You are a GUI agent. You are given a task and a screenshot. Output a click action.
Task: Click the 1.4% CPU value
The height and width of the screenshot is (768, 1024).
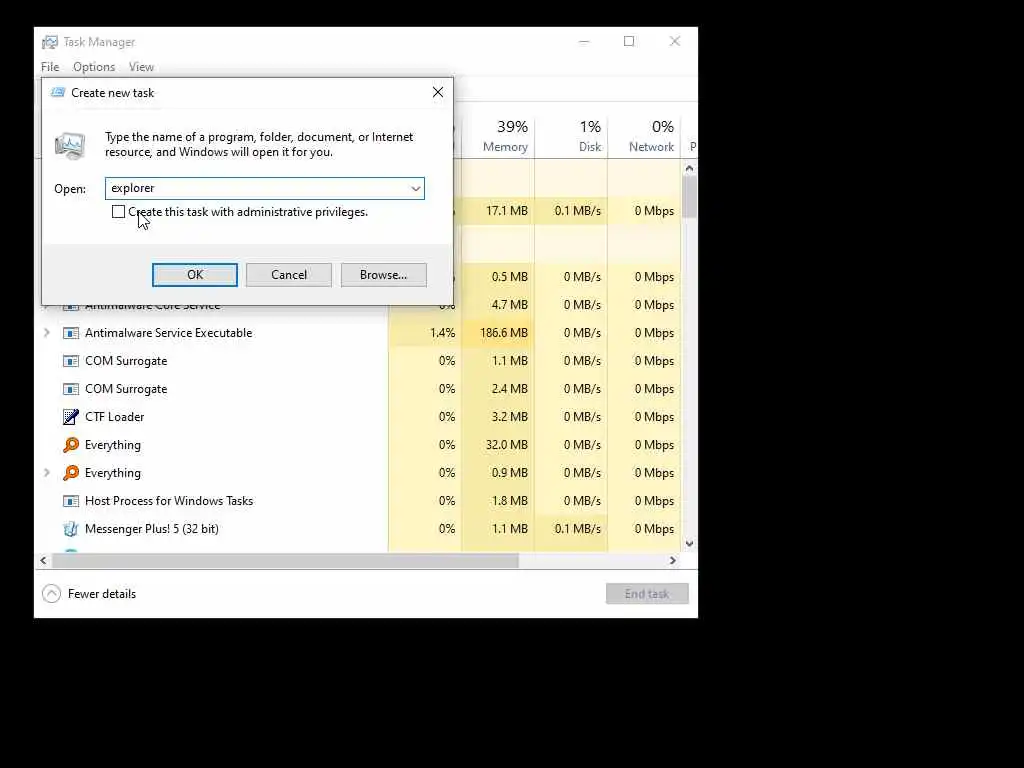[x=442, y=333]
